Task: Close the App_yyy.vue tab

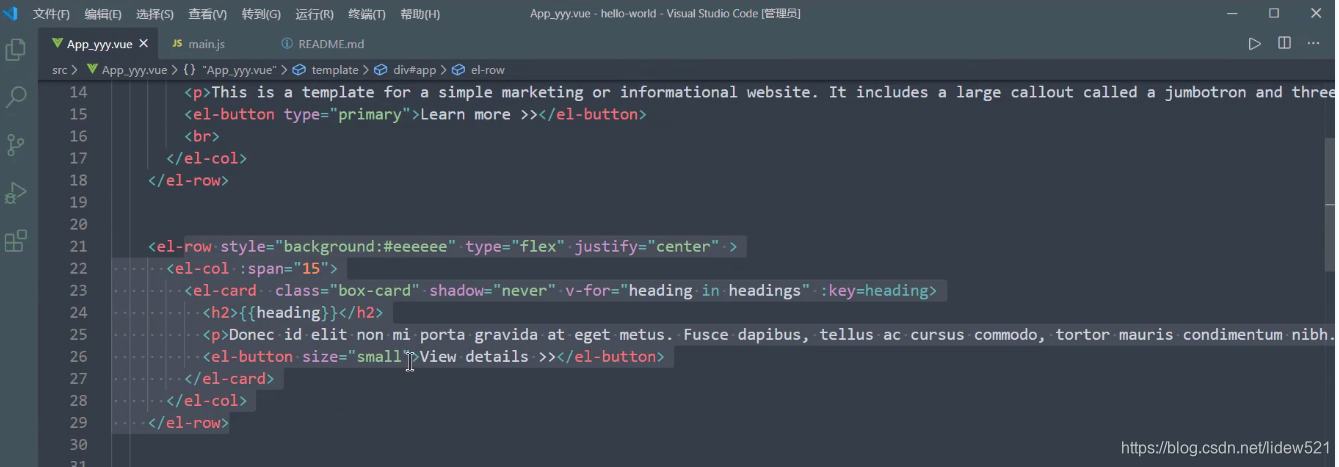Action: point(144,44)
